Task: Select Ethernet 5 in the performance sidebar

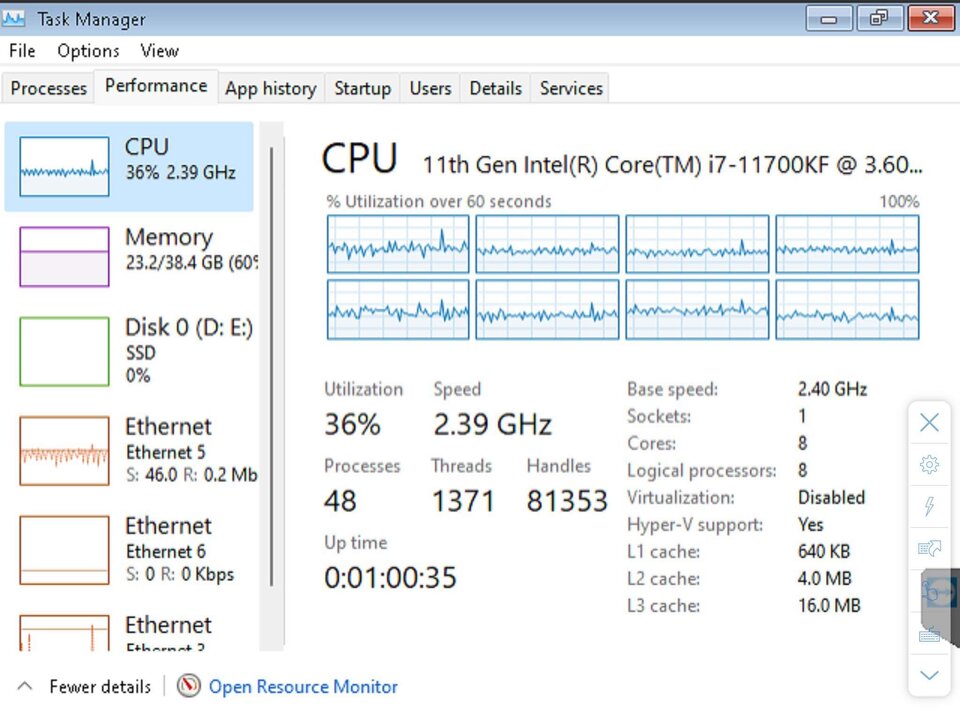Action: (138, 451)
